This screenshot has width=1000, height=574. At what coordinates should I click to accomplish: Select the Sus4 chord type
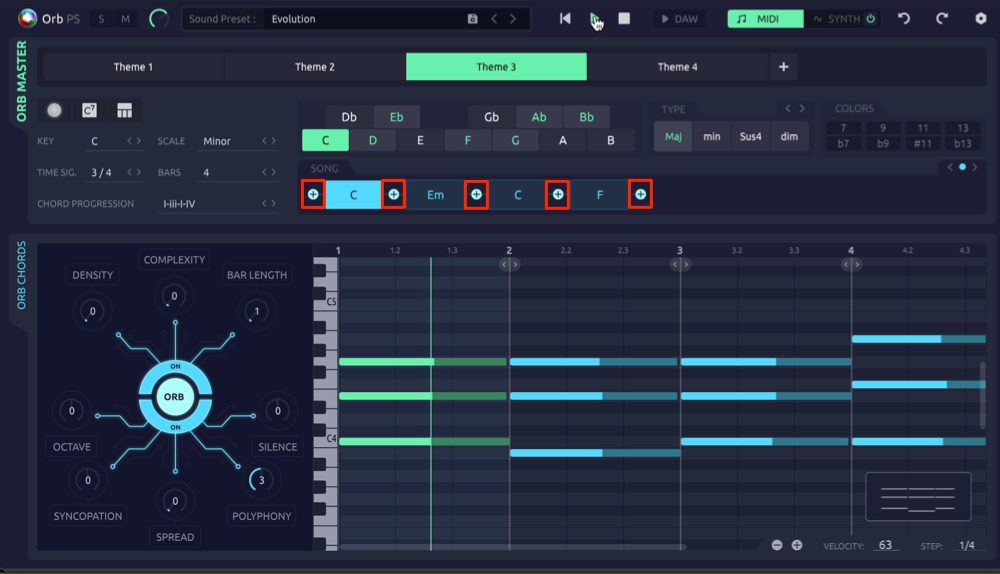(x=751, y=136)
